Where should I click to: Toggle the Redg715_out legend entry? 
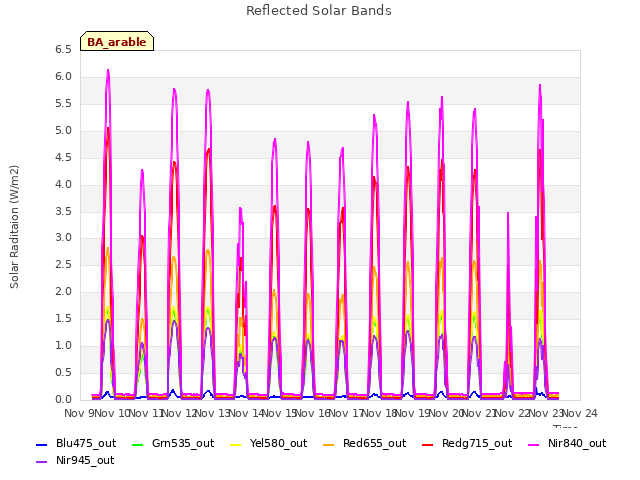(x=467, y=444)
